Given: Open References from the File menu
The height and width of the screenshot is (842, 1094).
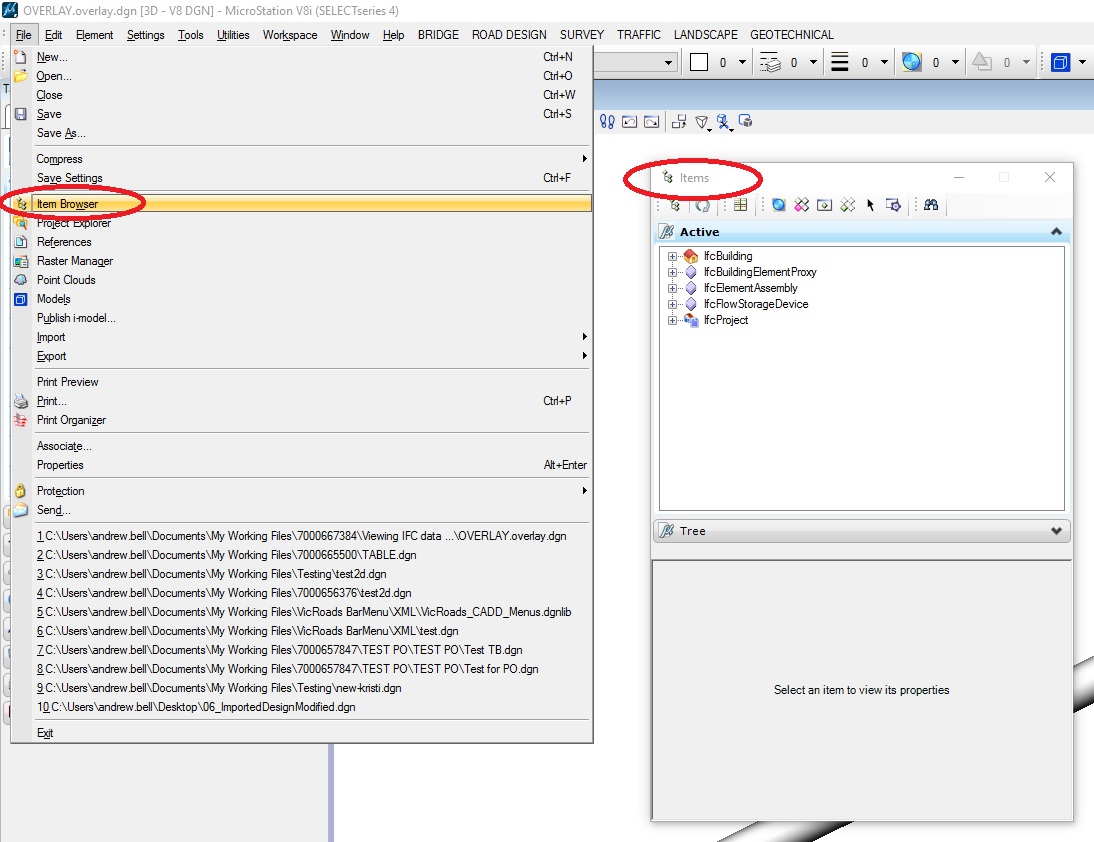Looking at the screenshot, I should (x=301, y=242).
